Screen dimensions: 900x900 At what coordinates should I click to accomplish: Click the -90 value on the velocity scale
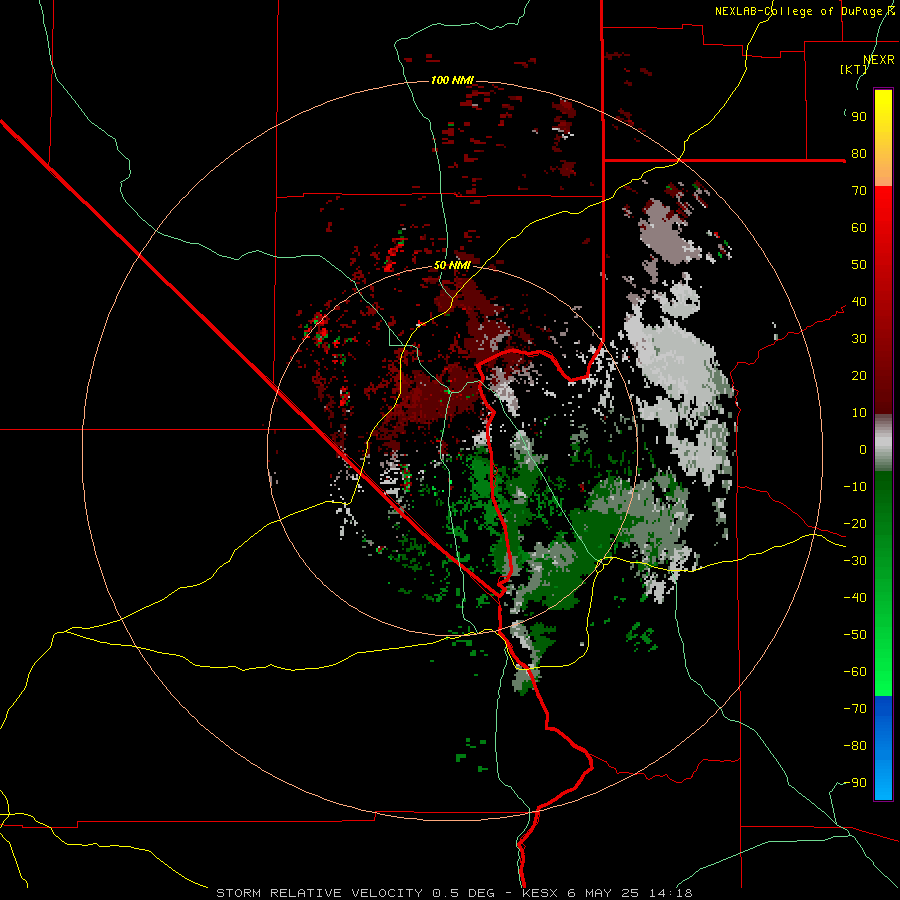coord(855,783)
